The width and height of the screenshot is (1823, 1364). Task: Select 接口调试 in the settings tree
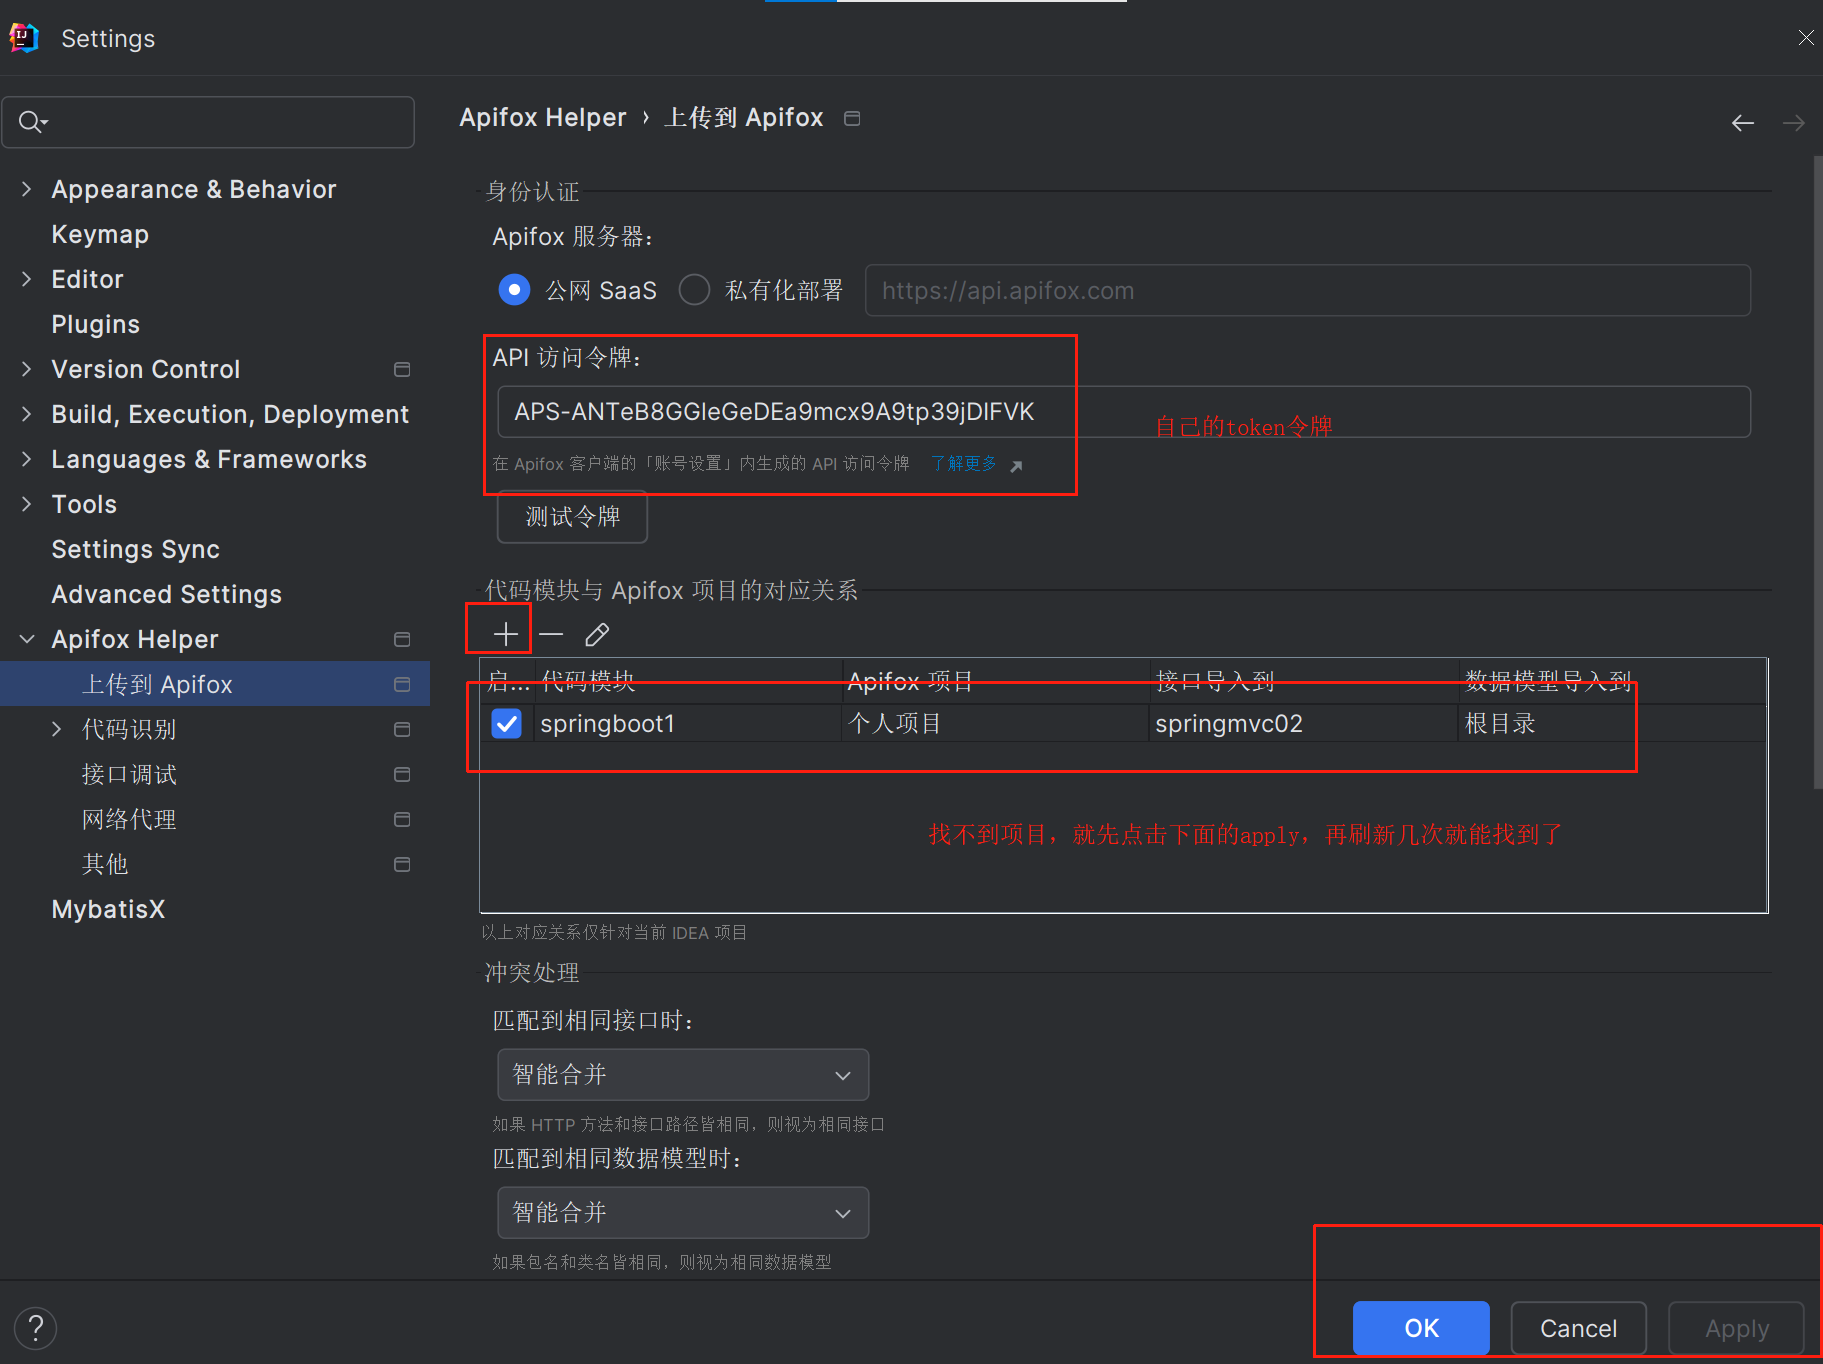click(129, 774)
